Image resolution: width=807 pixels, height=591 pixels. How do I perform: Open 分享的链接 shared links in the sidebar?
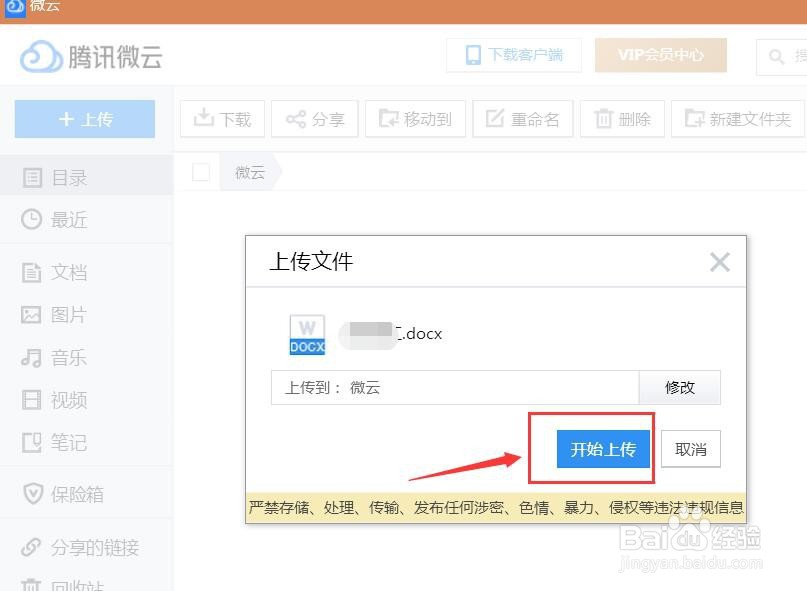coord(86,547)
